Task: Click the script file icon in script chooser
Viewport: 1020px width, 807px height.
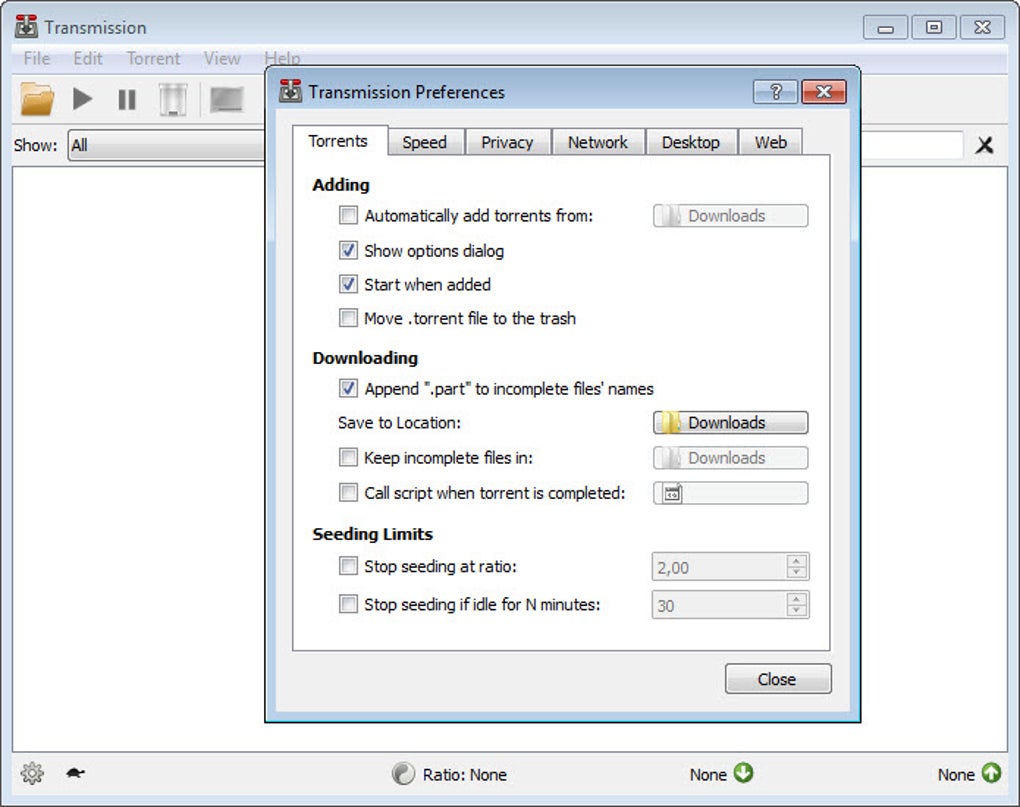Action: click(672, 493)
